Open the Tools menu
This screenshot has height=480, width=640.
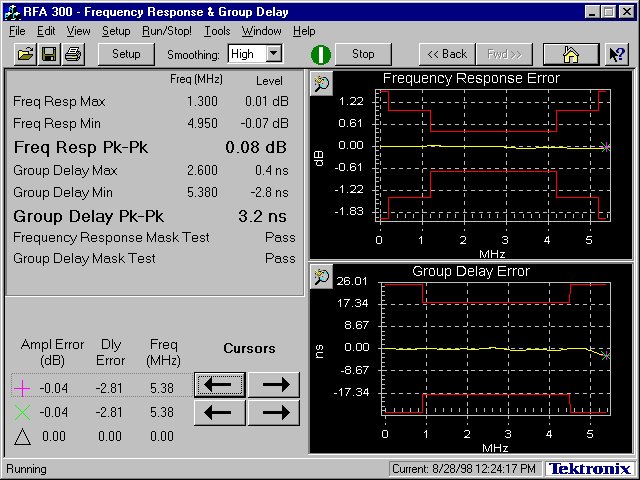coord(217,31)
